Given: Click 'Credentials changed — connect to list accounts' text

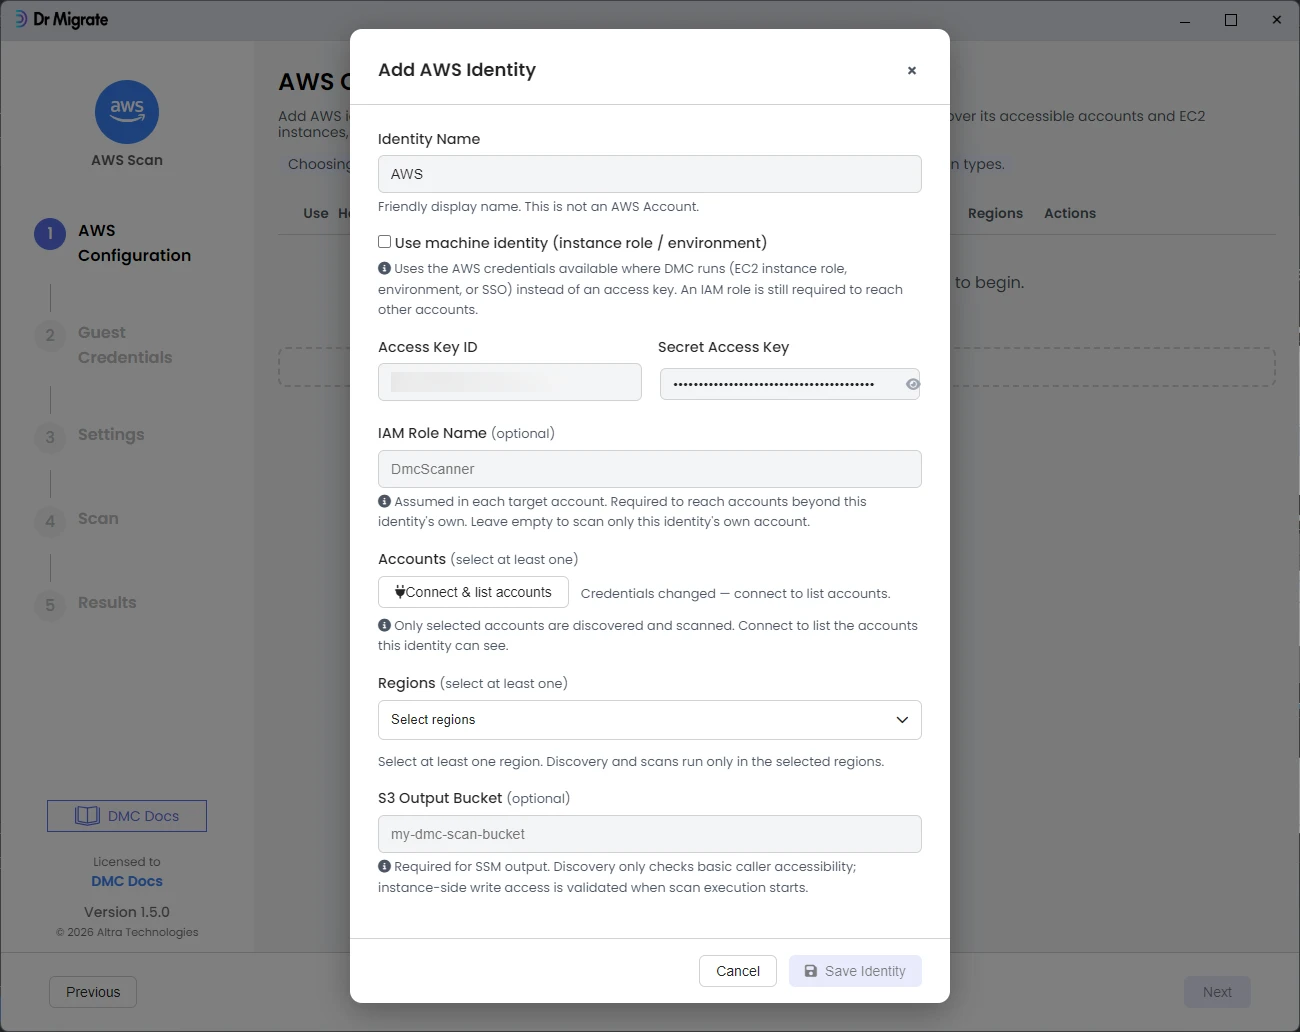Looking at the screenshot, I should tap(735, 594).
